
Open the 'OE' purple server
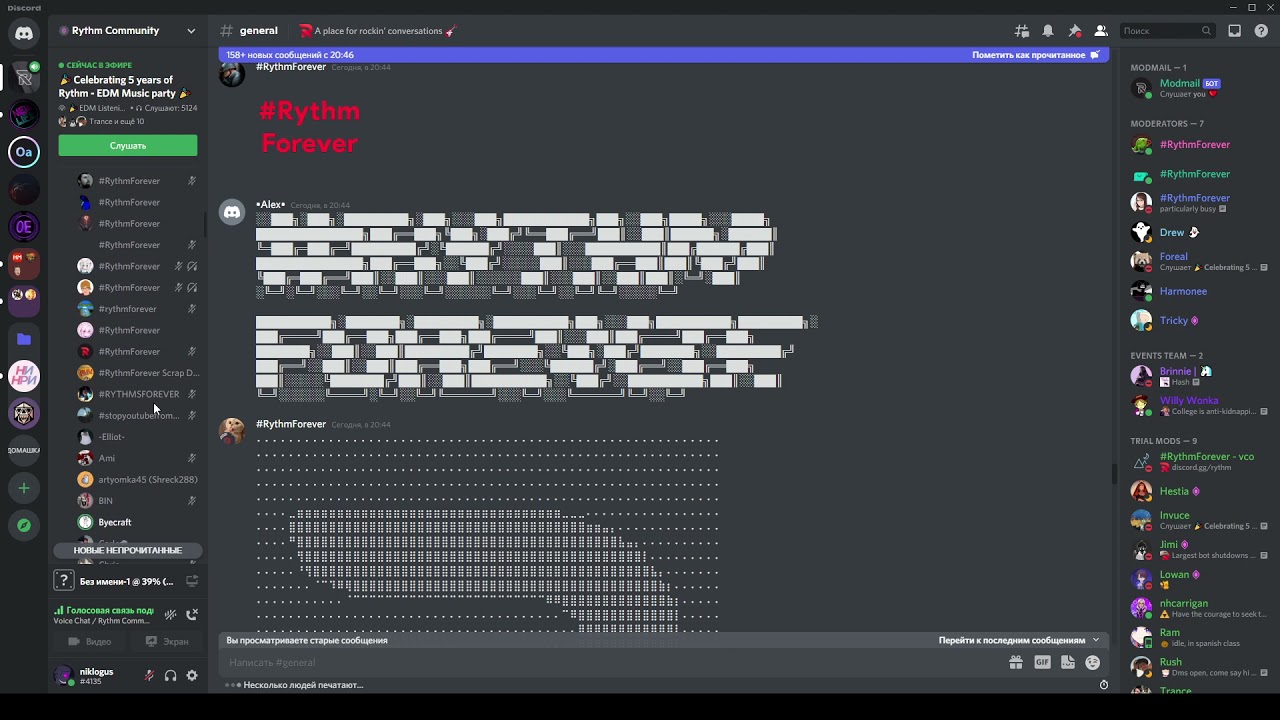(x=24, y=227)
